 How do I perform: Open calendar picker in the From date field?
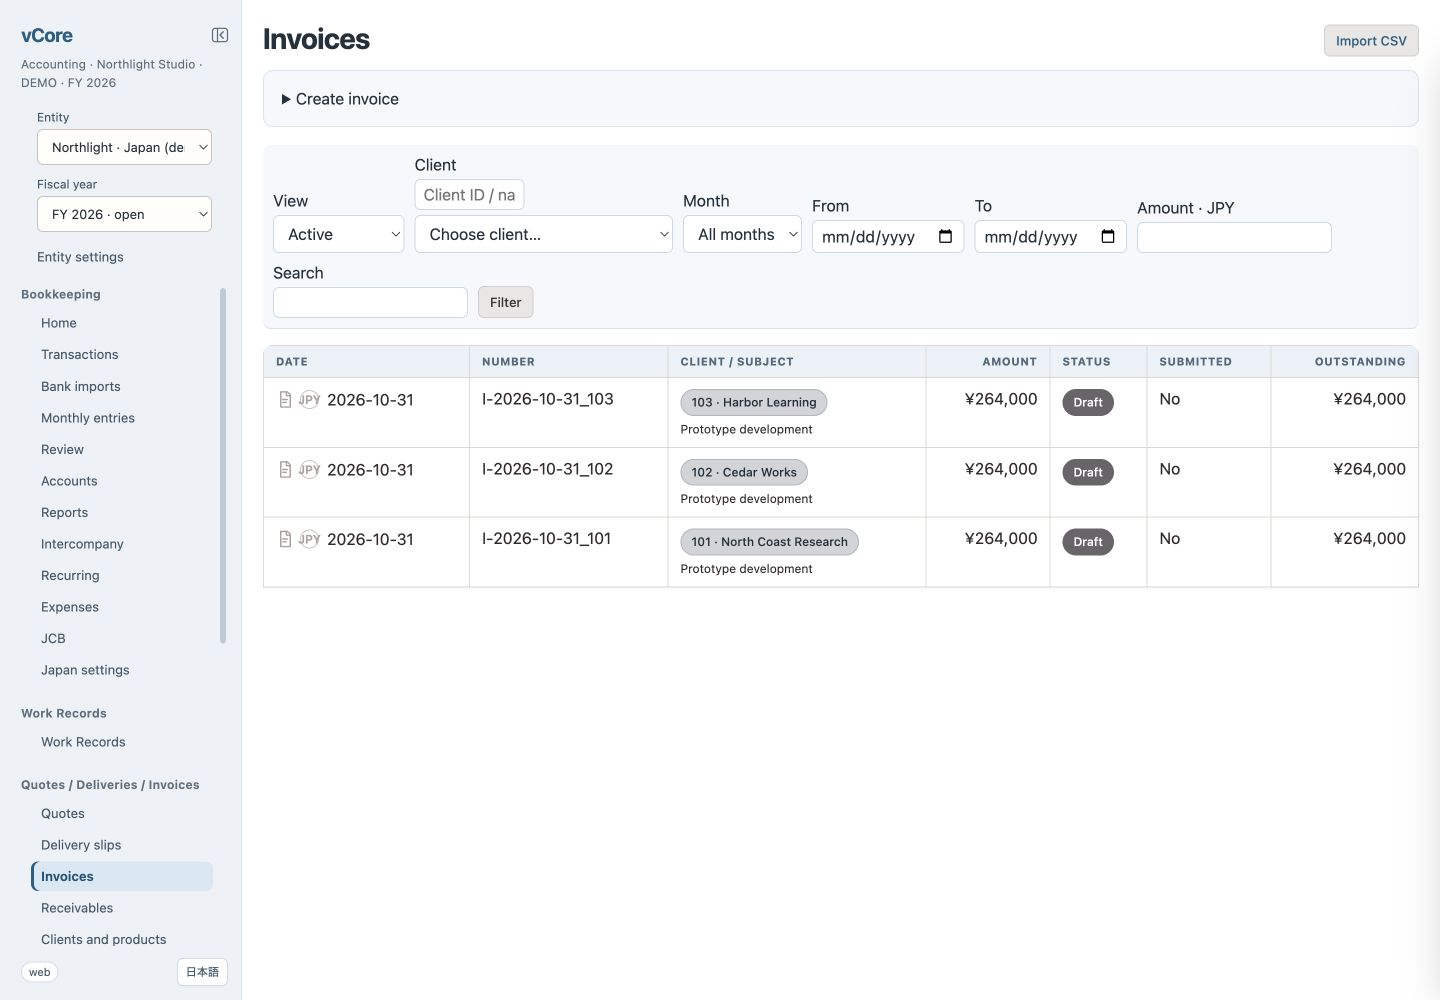(945, 237)
